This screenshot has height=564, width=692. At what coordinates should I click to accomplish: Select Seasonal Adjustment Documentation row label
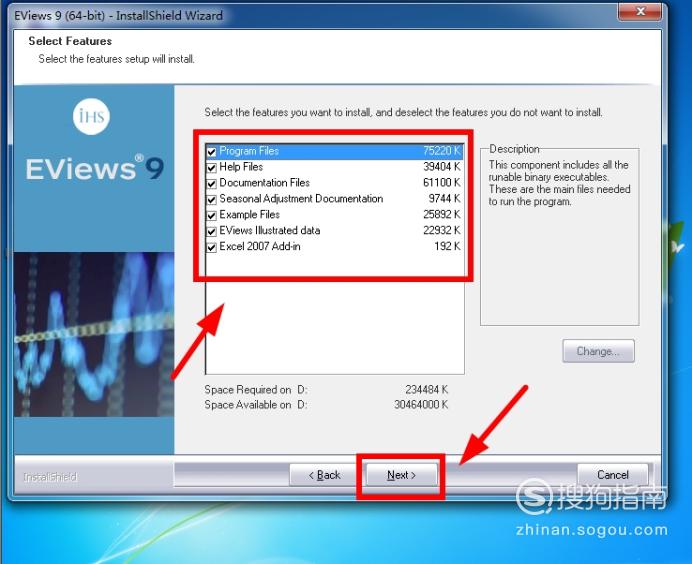tap(301, 199)
